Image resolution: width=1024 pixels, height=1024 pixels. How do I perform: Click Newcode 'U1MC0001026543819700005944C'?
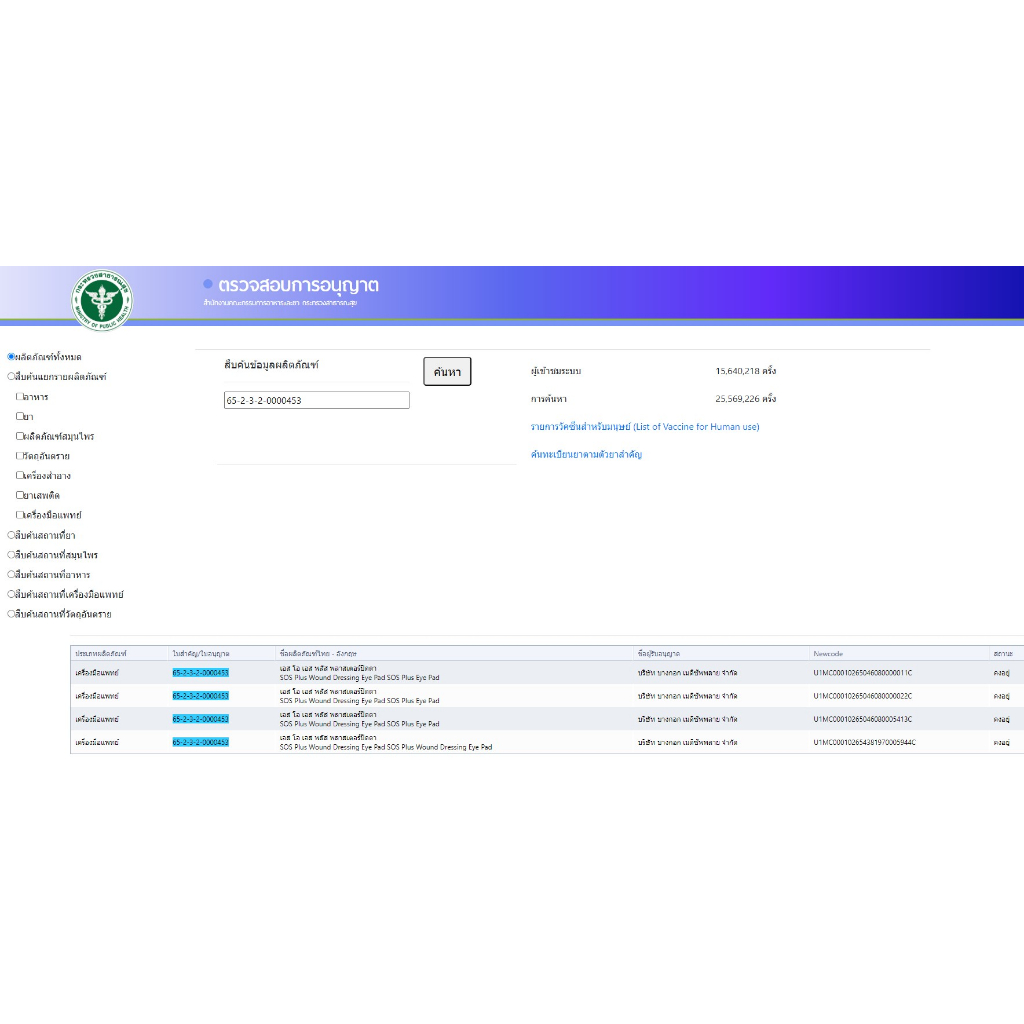(865, 743)
